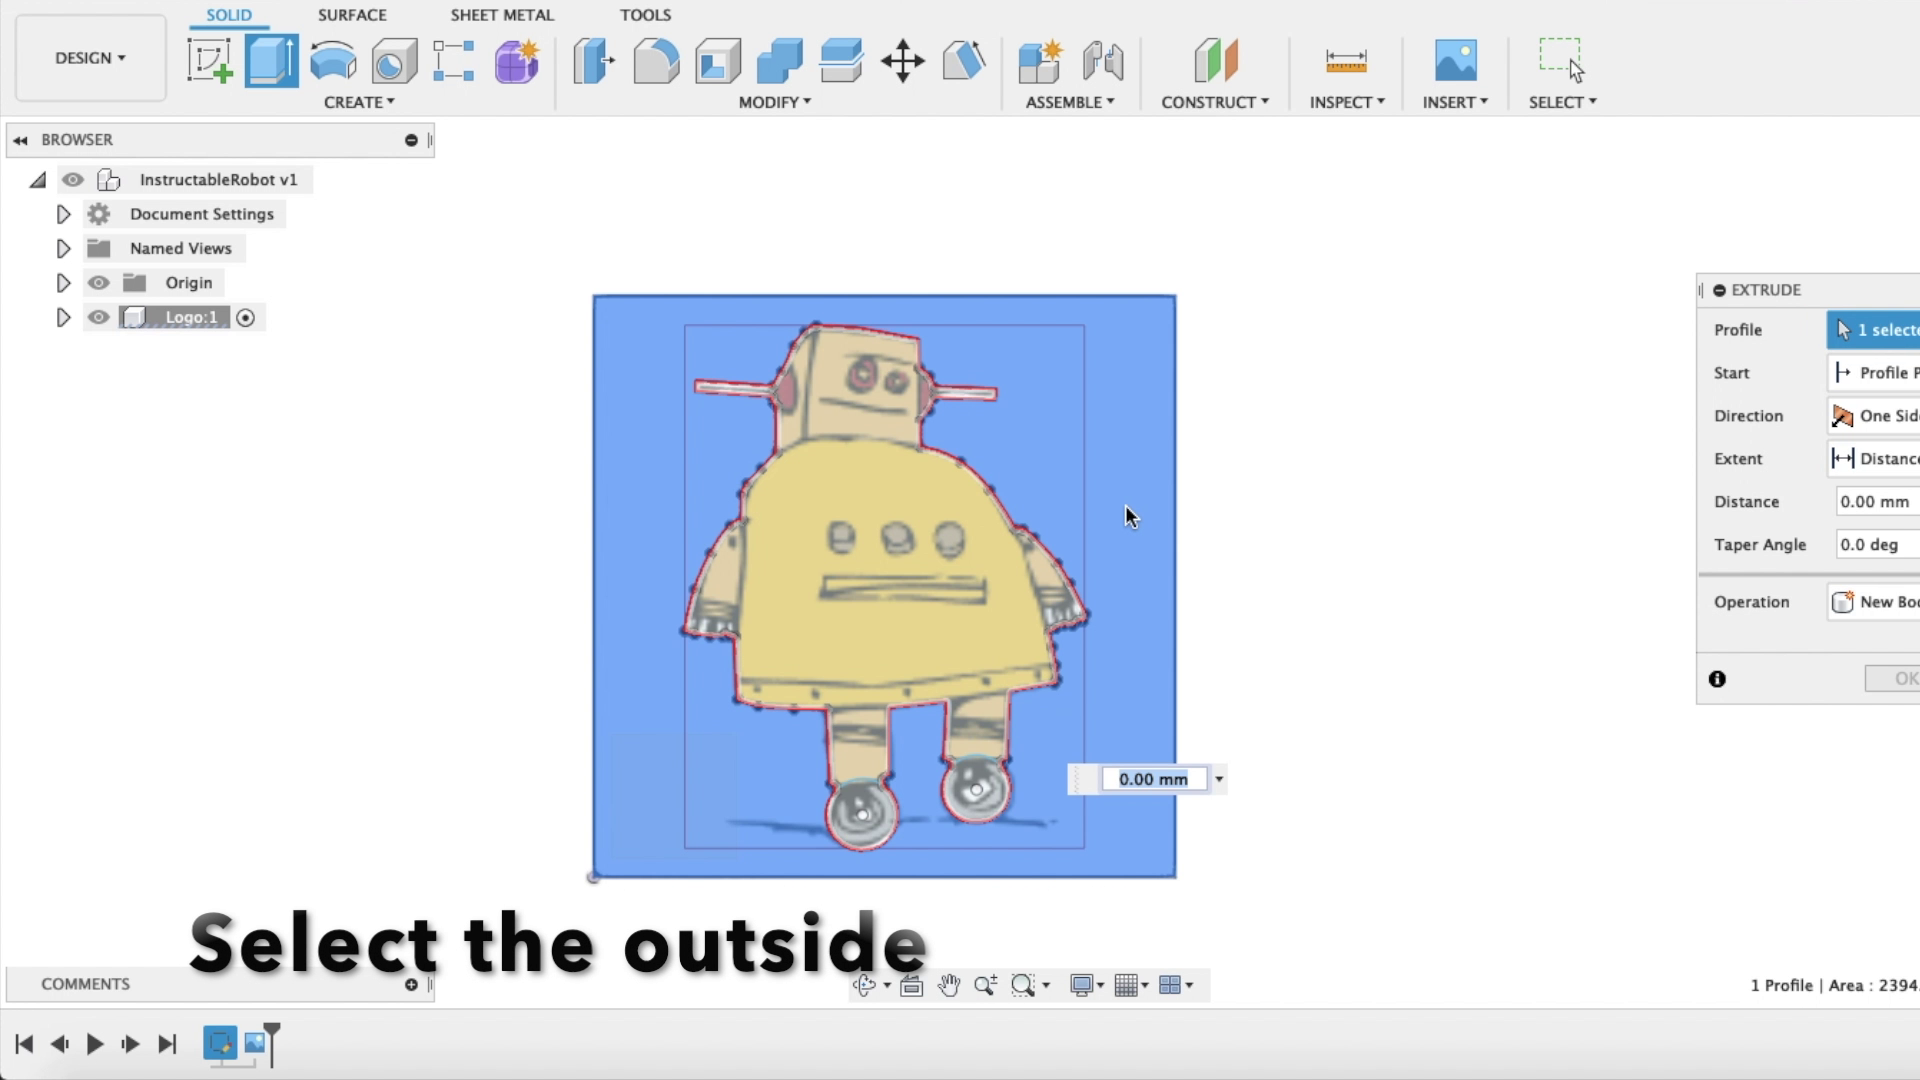Expand the Named Views folder
The image size is (1920, 1080).
(x=63, y=248)
